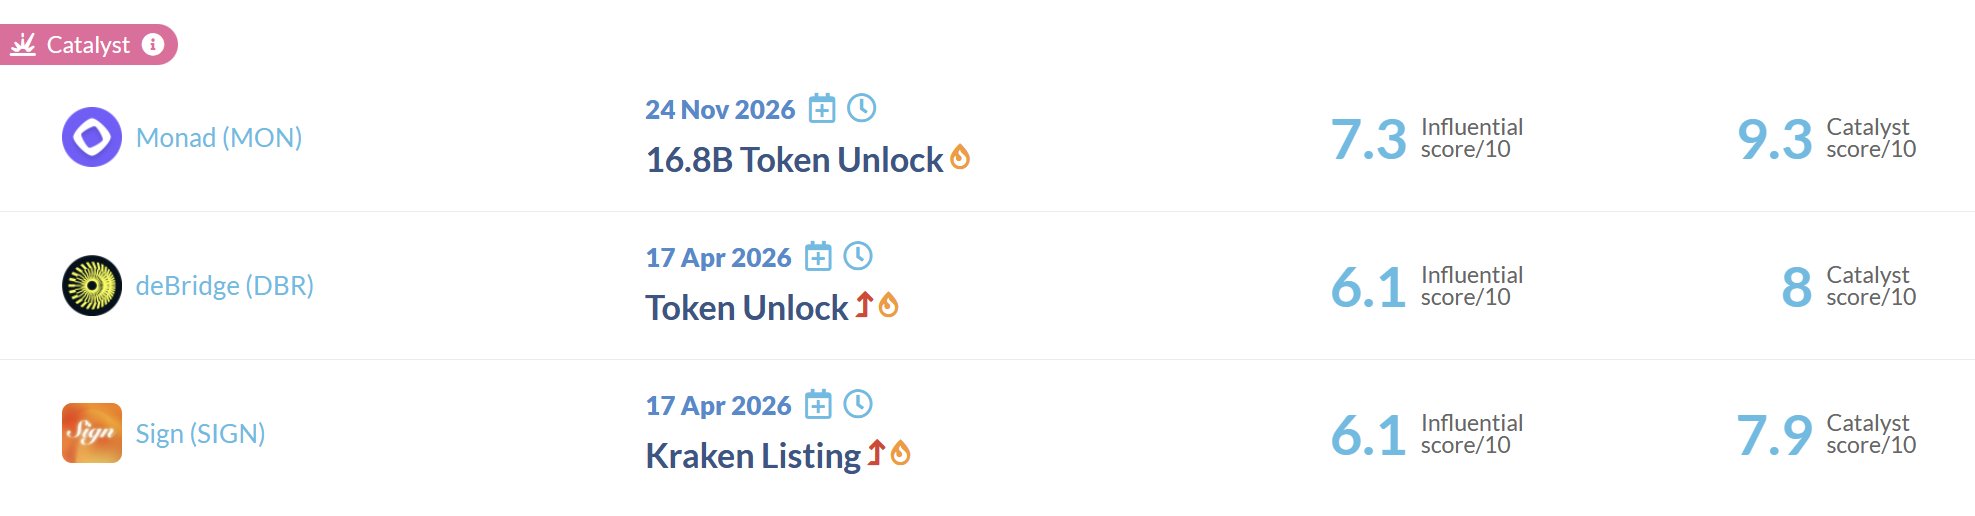Click red up arrow beside Kraken Listing
This screenshot has height=516, width=1975.
coord(876,453)
